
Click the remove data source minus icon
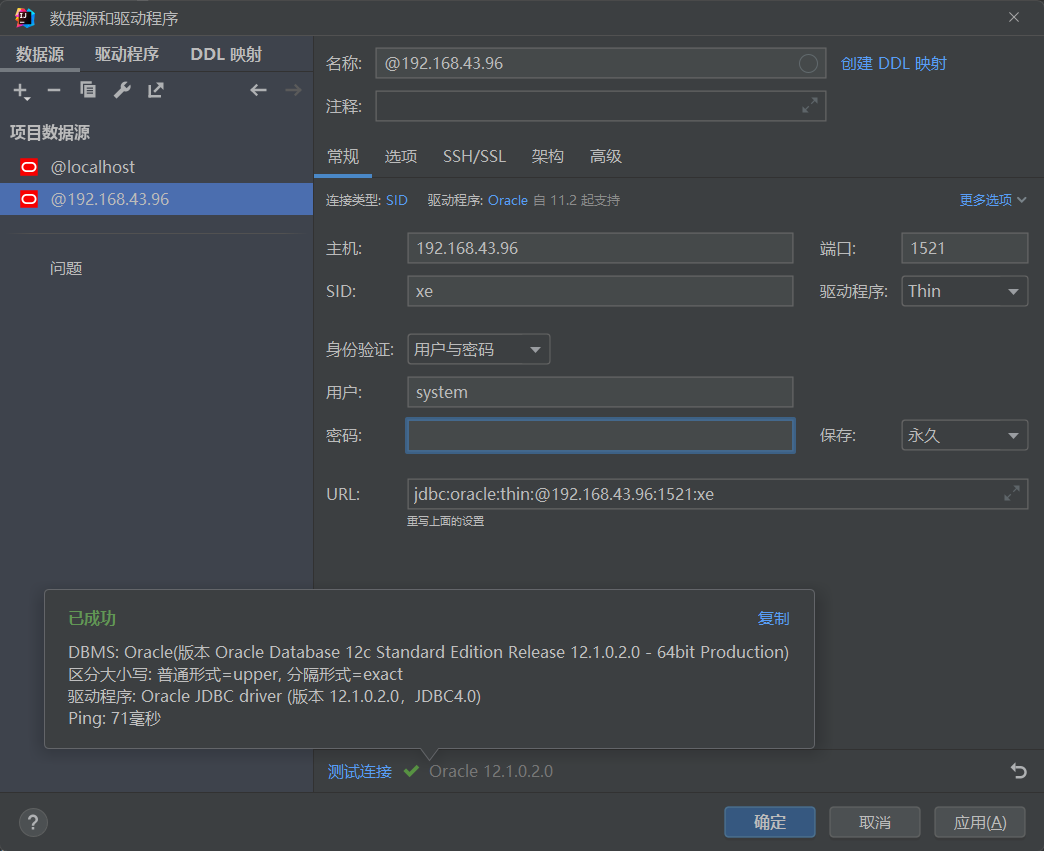tap(54, 91)
